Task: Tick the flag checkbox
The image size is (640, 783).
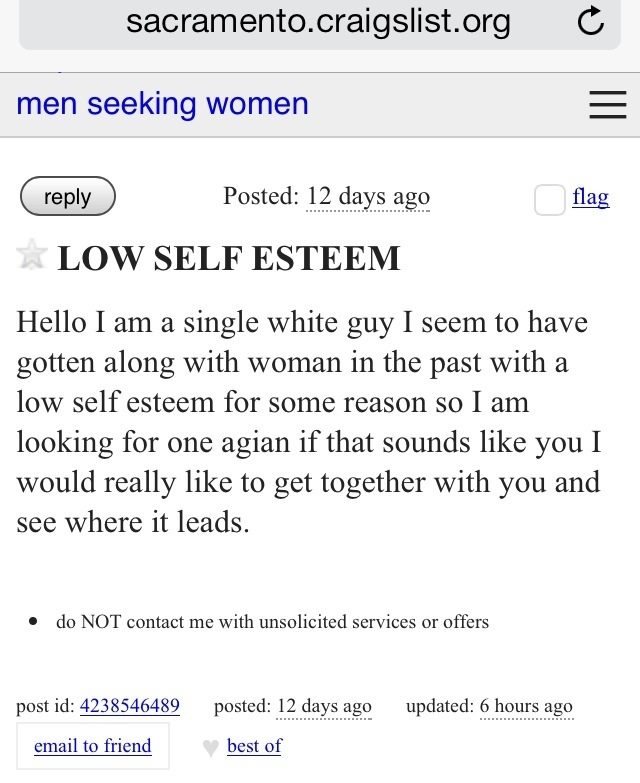Action: pyautogui.click(x=549, y=199)
